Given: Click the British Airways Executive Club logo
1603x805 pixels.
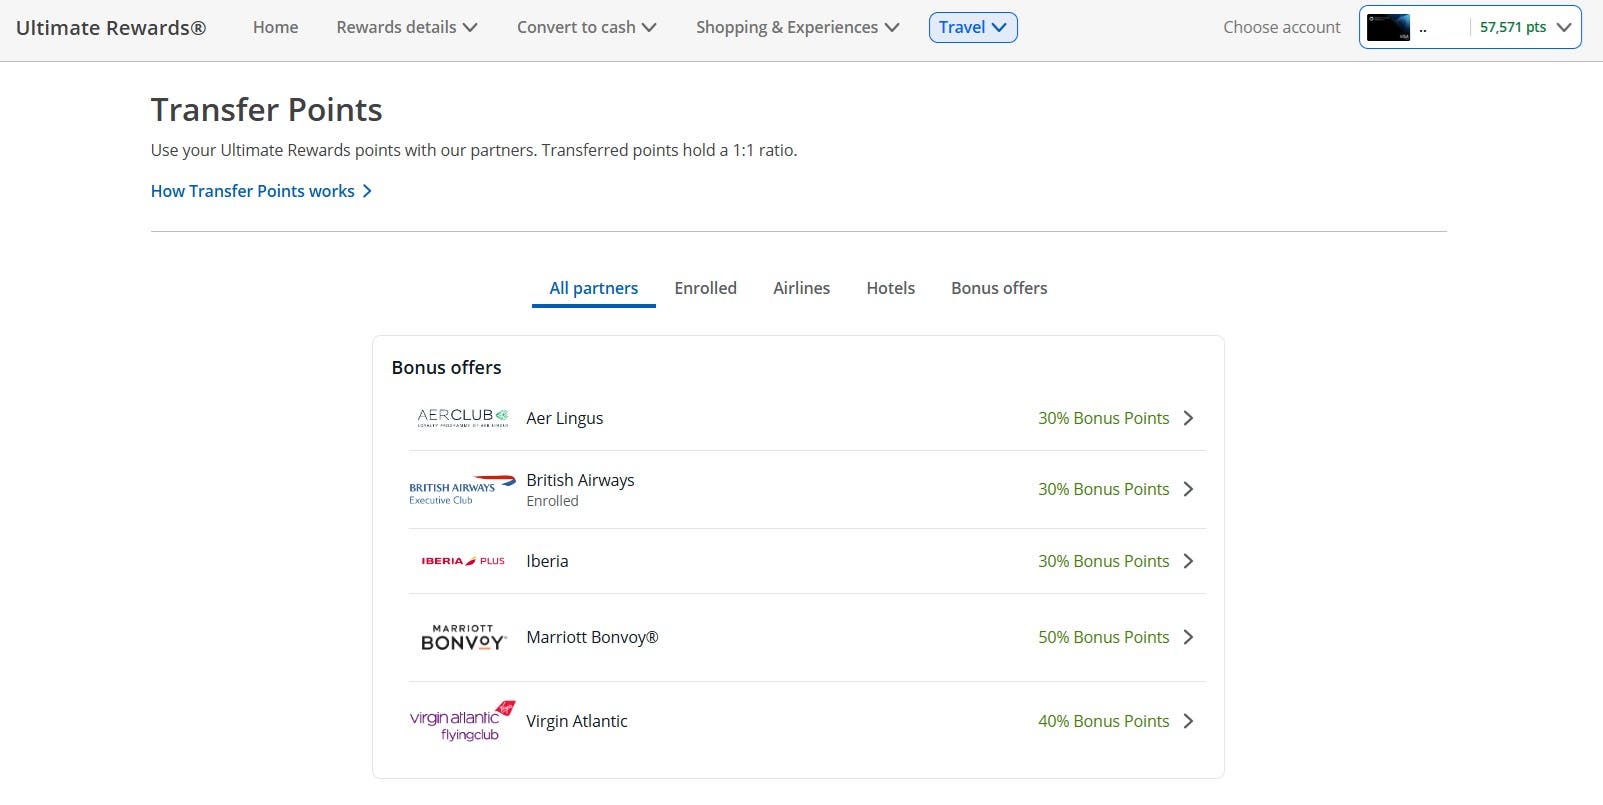Looking at the screenshot, I should point(462,490).
